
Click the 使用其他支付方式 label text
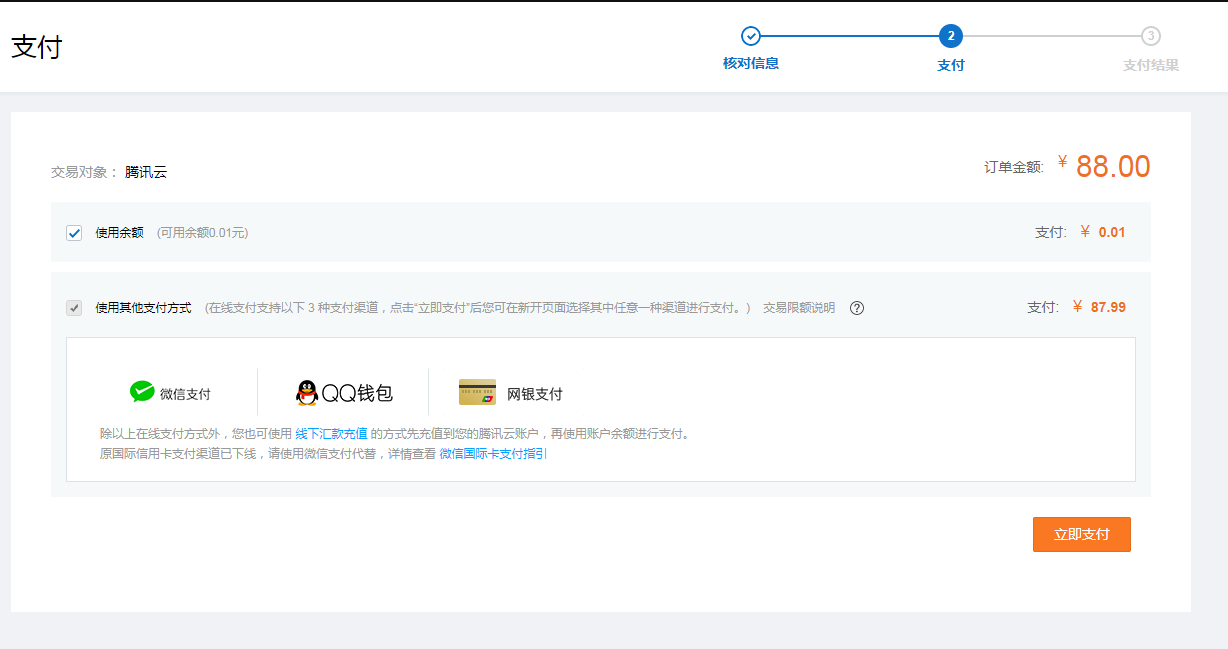(143, 308)
